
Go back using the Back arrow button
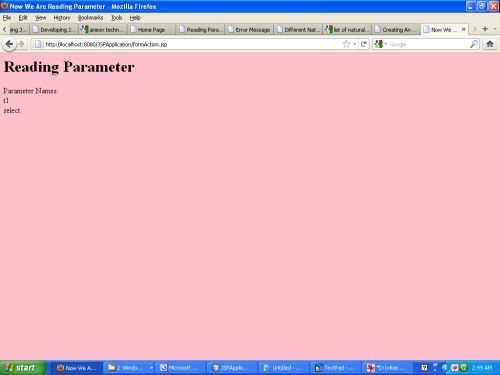pyautogui.click(x=9, y=44)
